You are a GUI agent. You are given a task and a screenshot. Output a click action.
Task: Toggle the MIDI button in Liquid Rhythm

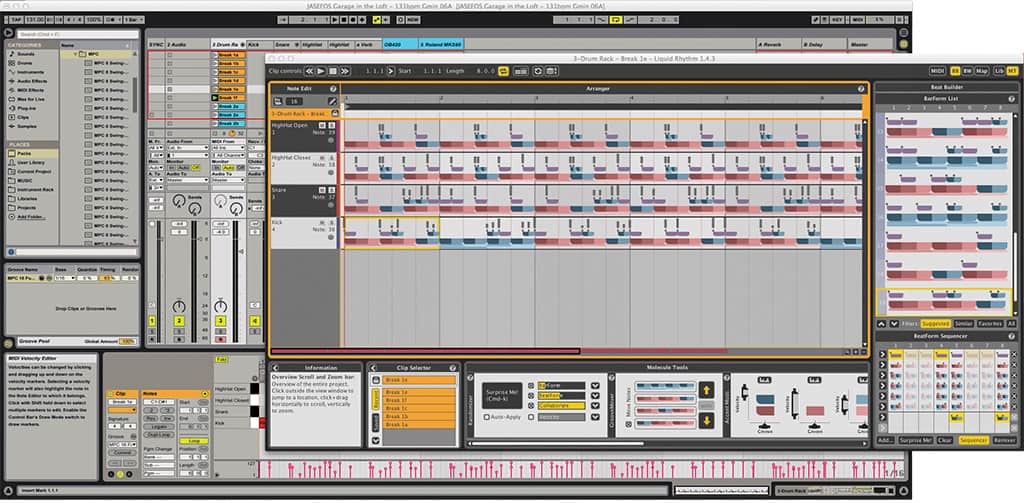pyautogui.click(x=938, y=71)
